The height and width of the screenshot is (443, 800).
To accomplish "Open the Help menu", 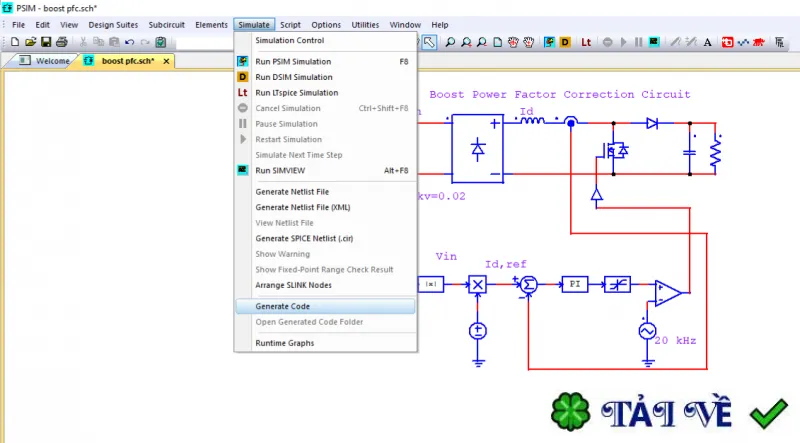I will coord(439,24).
